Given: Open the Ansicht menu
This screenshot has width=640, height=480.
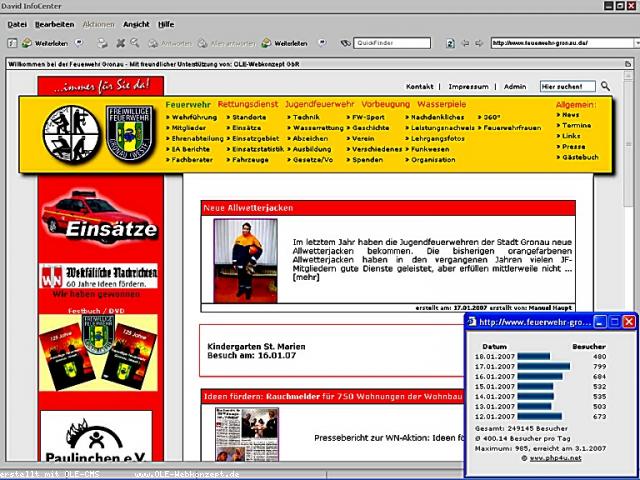Looking at the screenshot, I should coord(136,23).
